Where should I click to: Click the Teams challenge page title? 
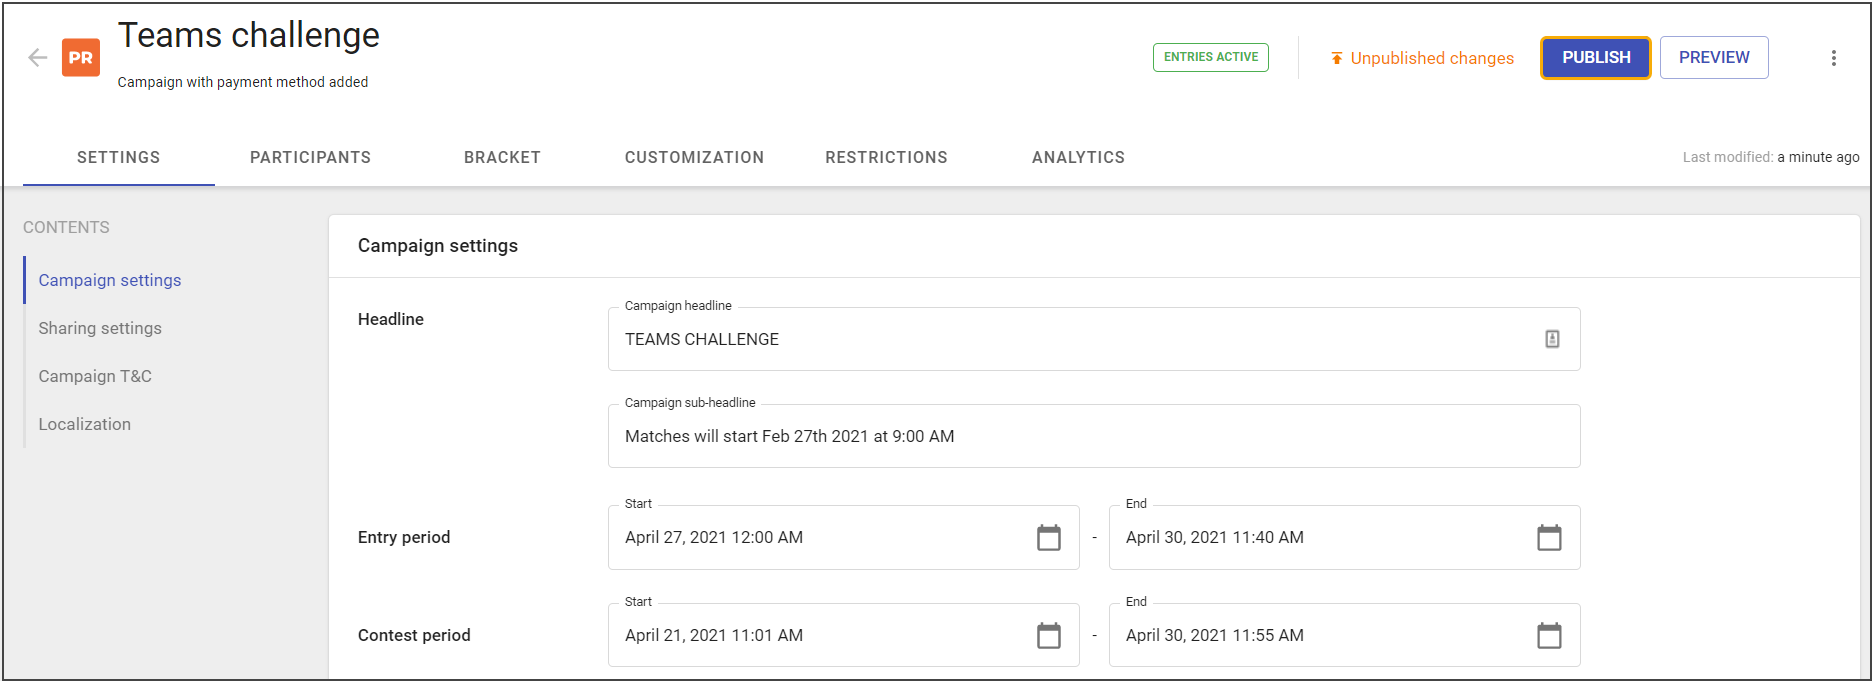click(249, 35)
